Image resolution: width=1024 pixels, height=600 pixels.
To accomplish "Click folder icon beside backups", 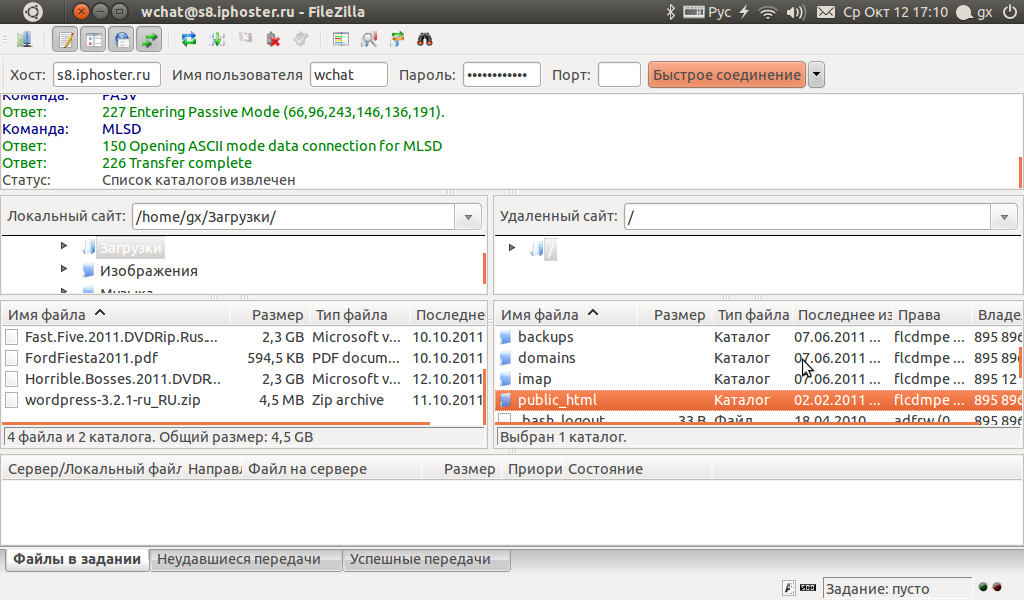I will (x=505, y=338).
